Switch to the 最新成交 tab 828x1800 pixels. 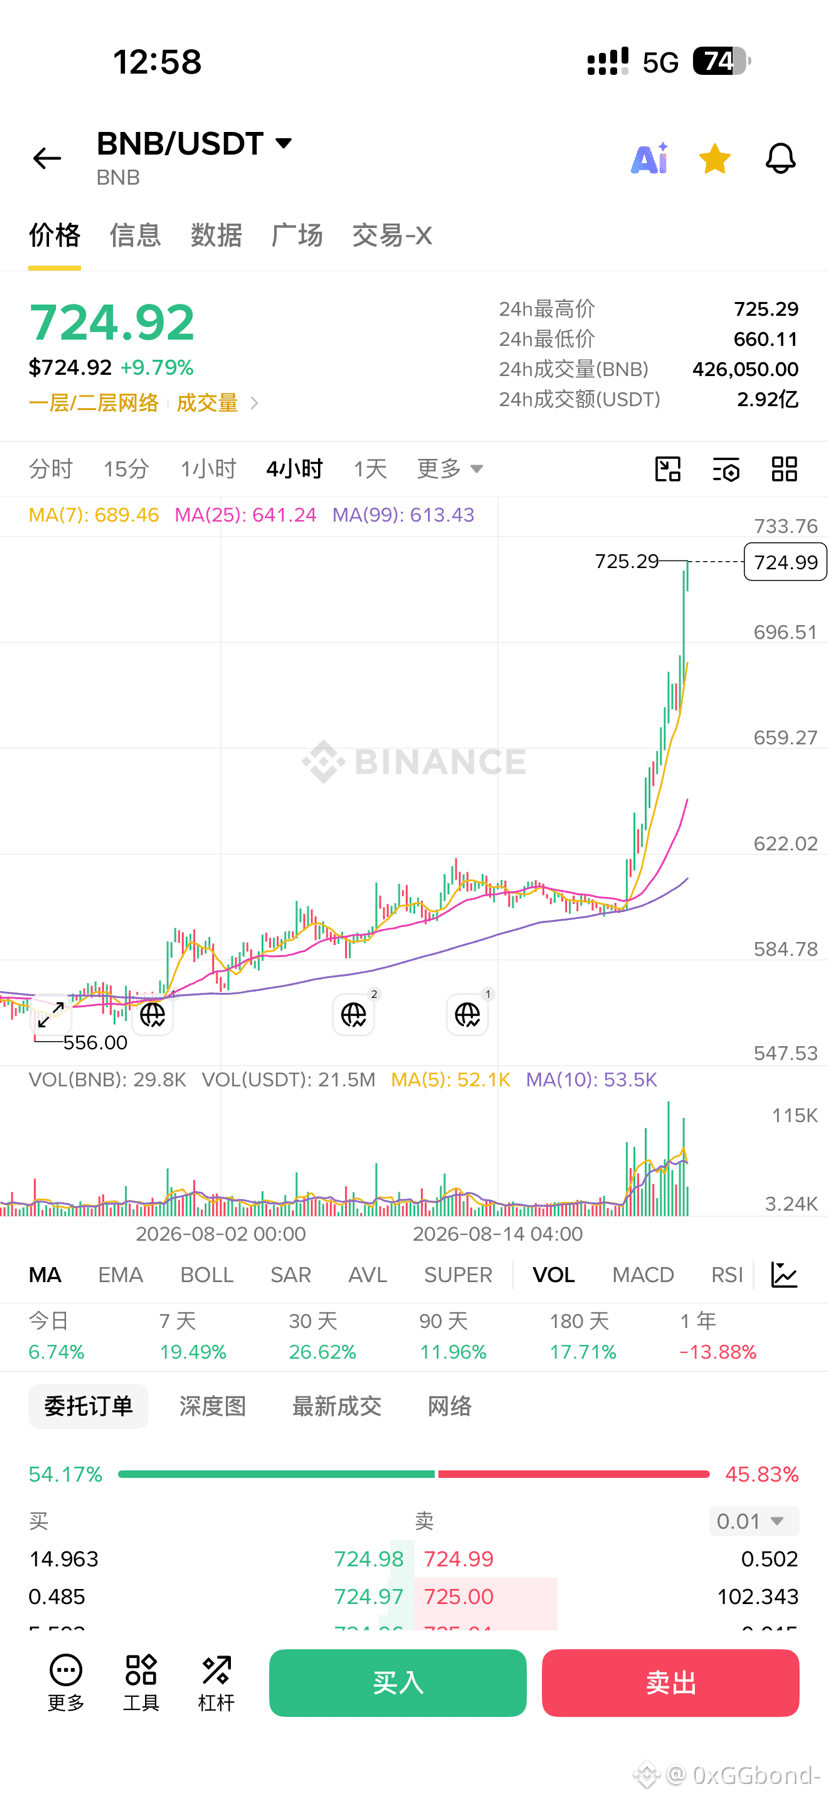(x=337, y=1406)
